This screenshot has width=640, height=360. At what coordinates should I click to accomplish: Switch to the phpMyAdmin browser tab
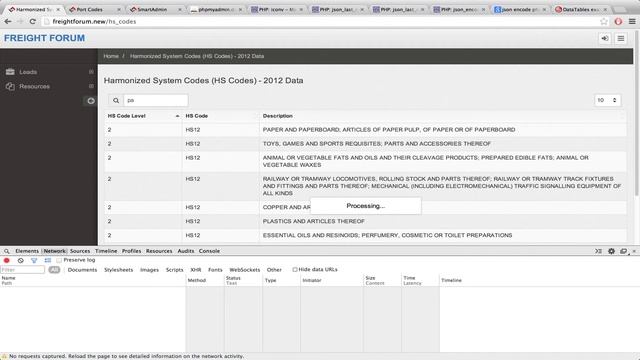216,9
